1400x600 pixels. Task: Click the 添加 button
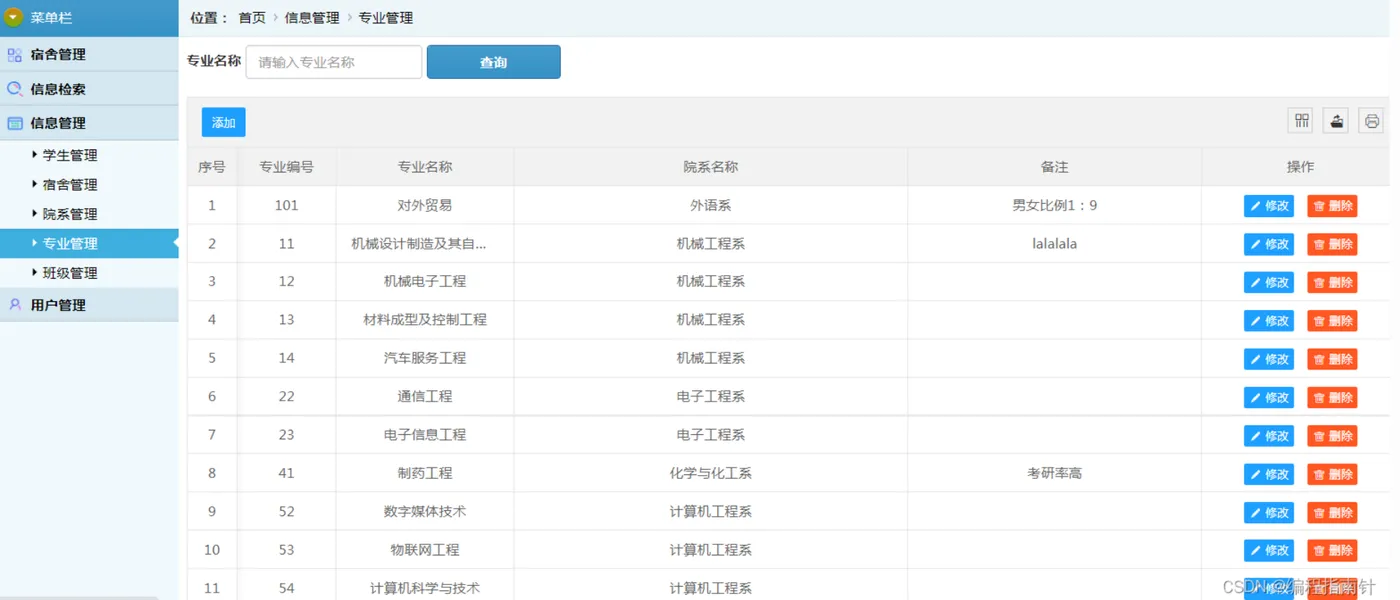[x=223, y=122]
